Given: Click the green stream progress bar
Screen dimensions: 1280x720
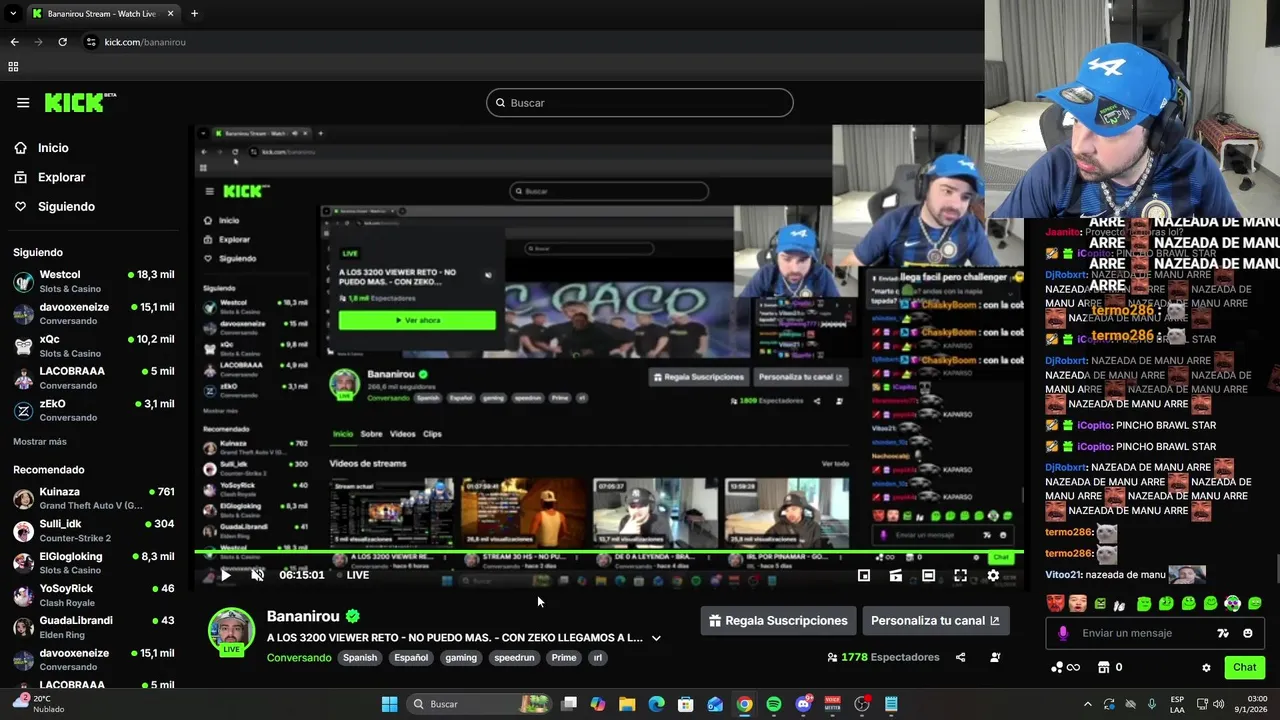Looking at the screenshot, I should click(608, 551).
